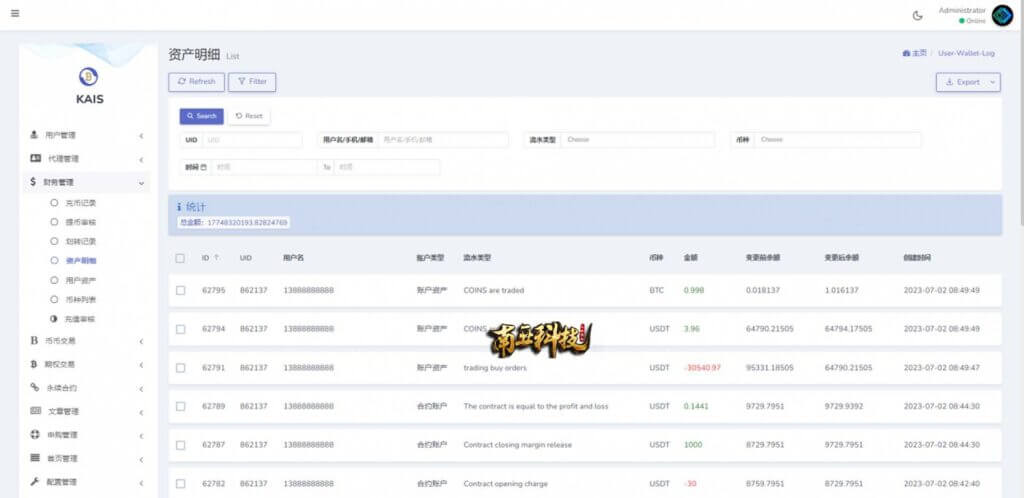The height and width of the screenshot is (498, 1024).
Task: Click the 配置管理 wrench icon
Action: tap(35, 482)
